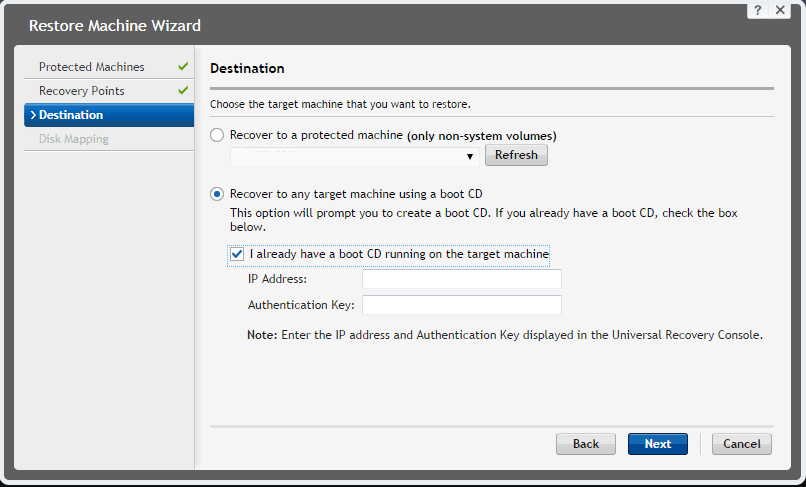Uncheck I already have a boot CD checkbox
Viewport: 806px width, 487px height.
237,254
